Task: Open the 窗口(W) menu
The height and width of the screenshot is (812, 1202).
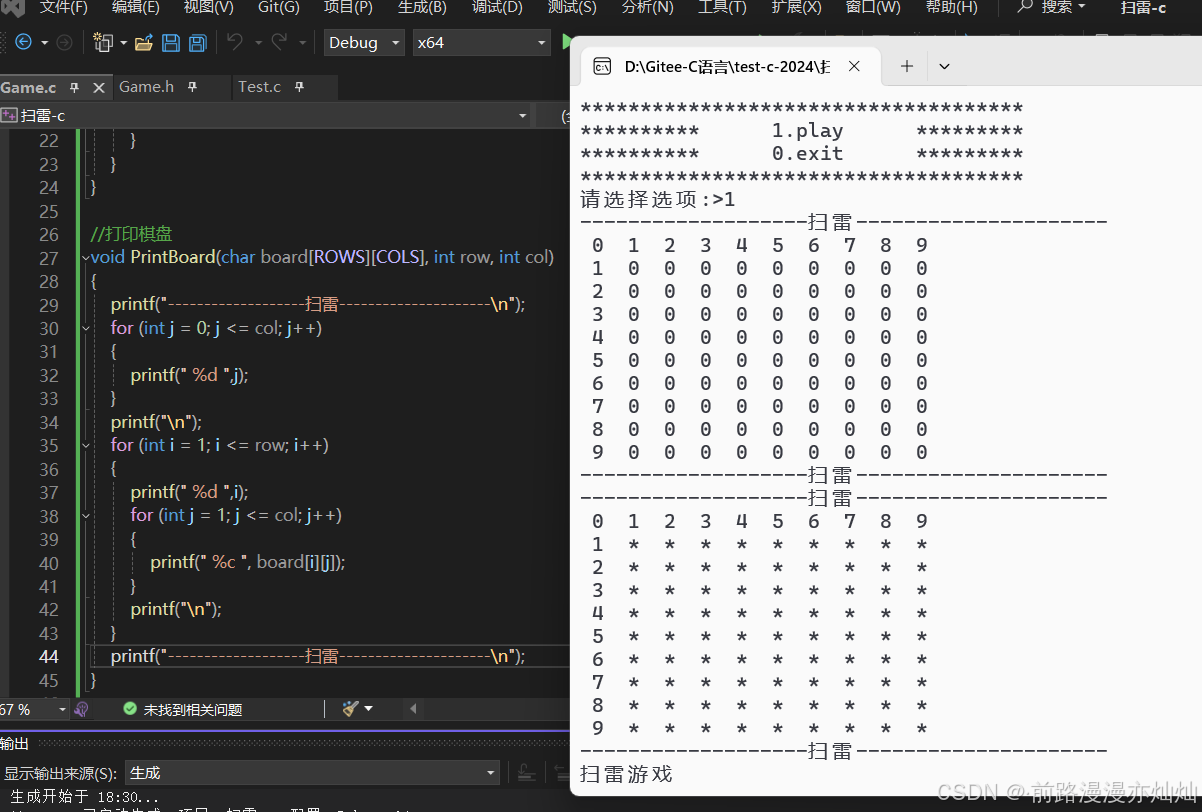Action: [872, 7]
